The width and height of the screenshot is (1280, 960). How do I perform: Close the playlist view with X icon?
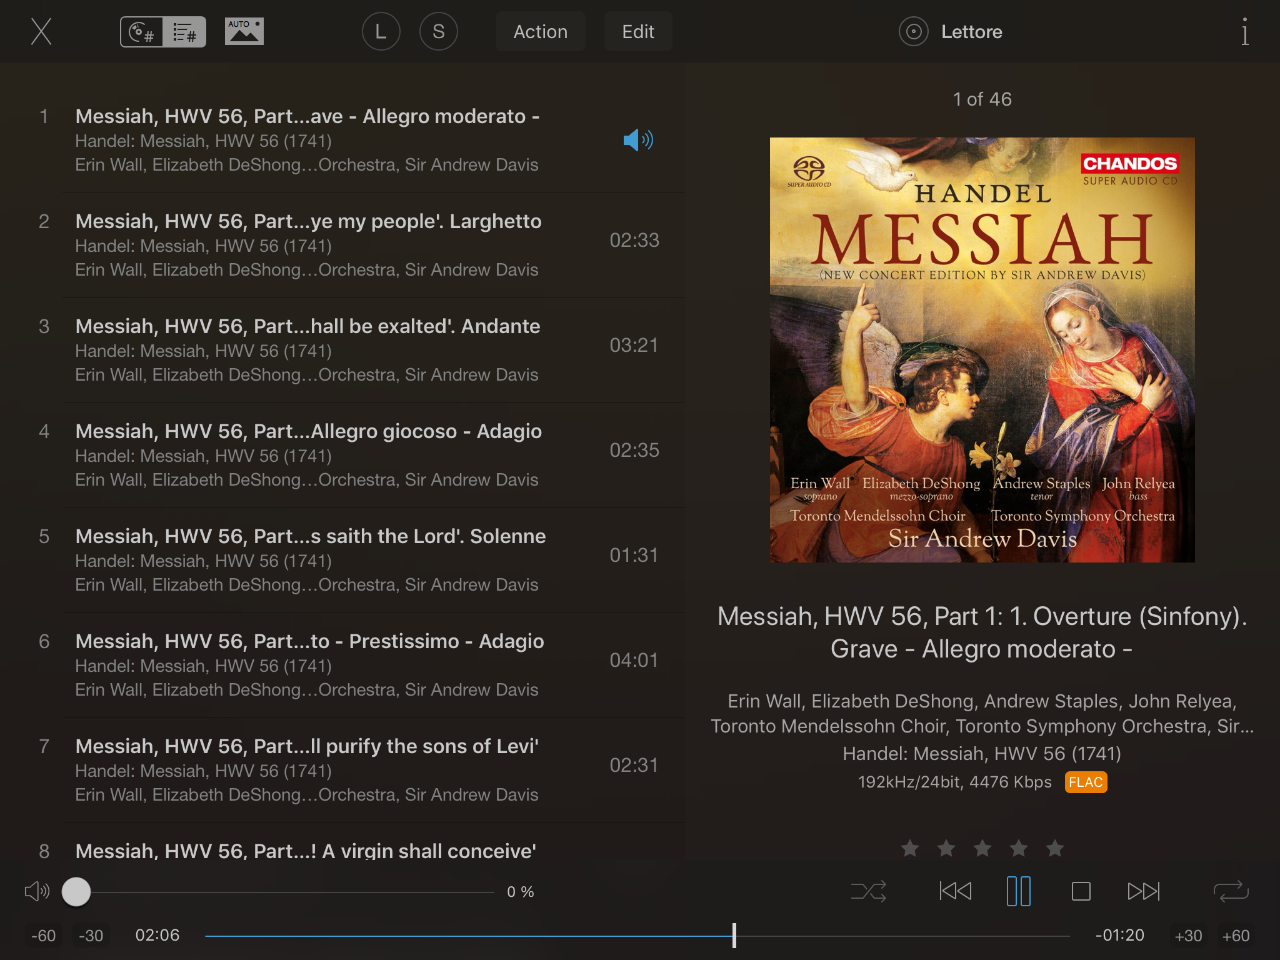pos(41,32)
